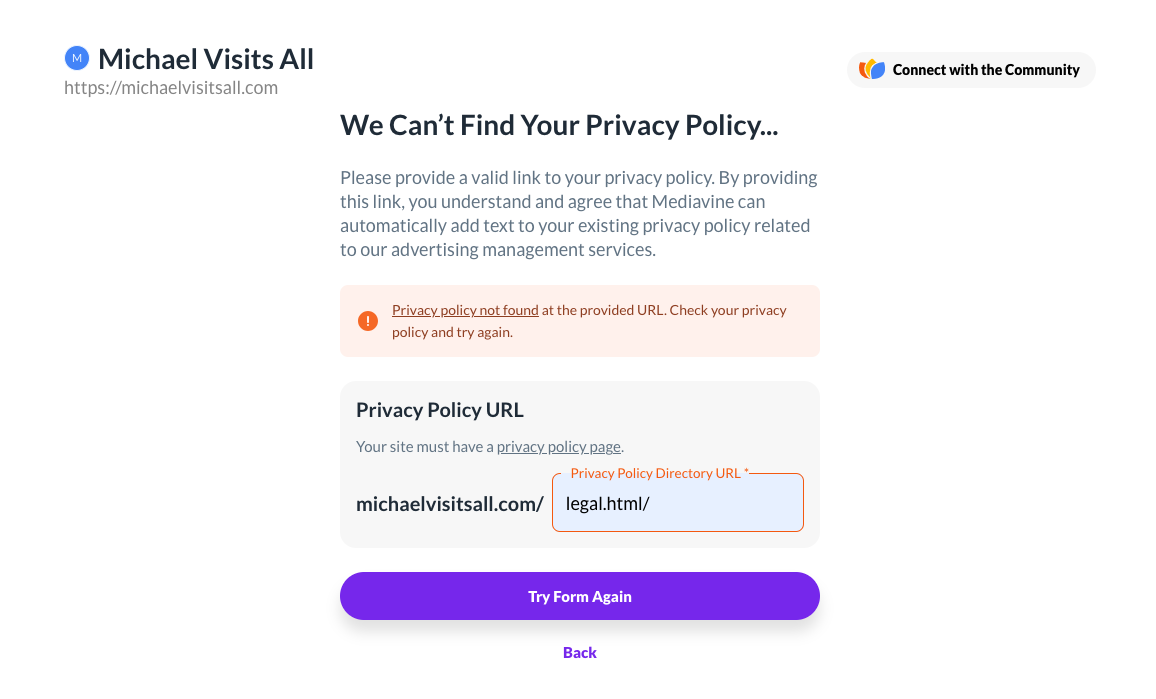Click the 'Privacy Policy URL' section heading
Viewport: 1156px width, 699px height.
440,410
